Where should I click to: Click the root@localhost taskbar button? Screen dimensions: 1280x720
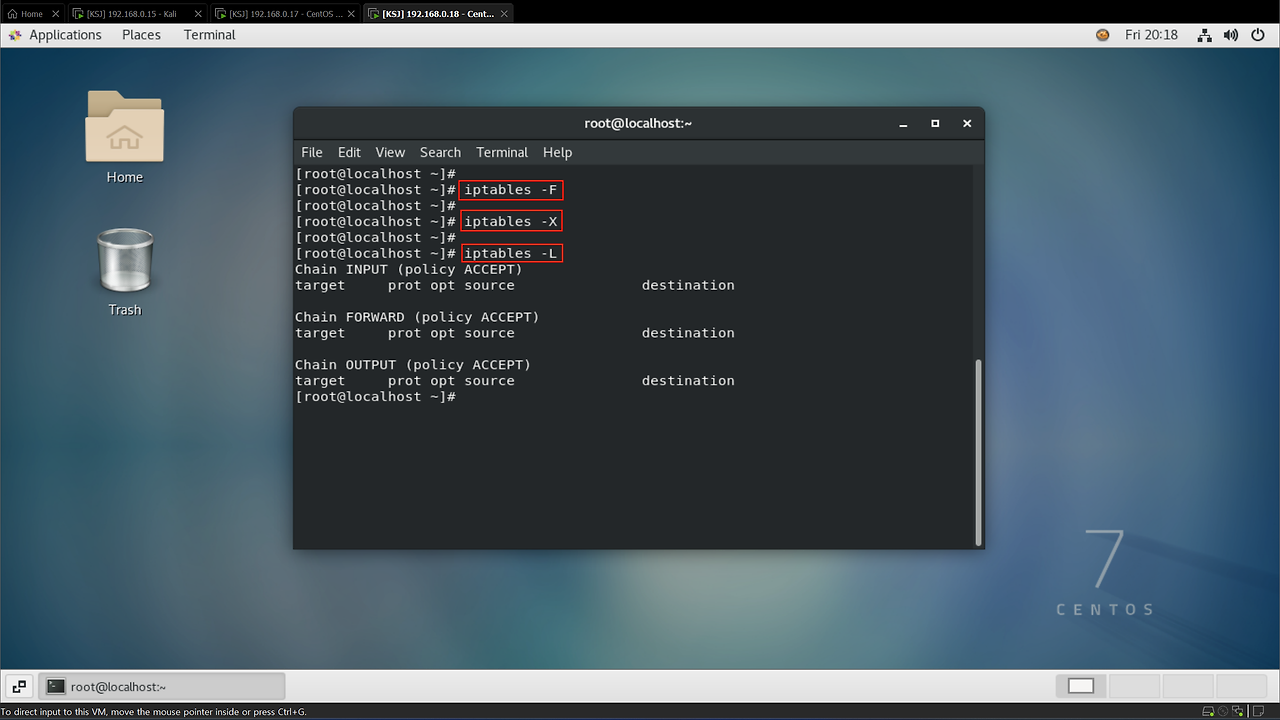pyautogui.click(x=162, y=686)
